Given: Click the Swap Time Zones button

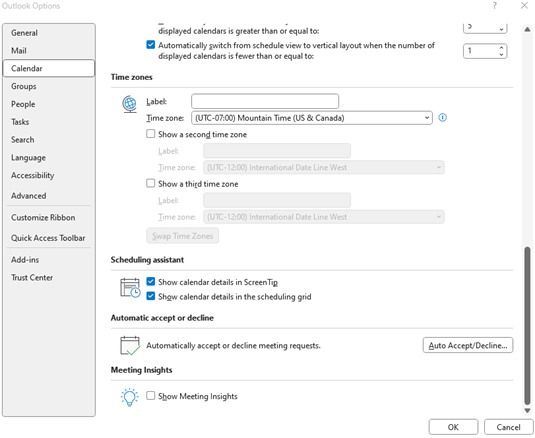Looking at the screenshot, I should 183,236.
